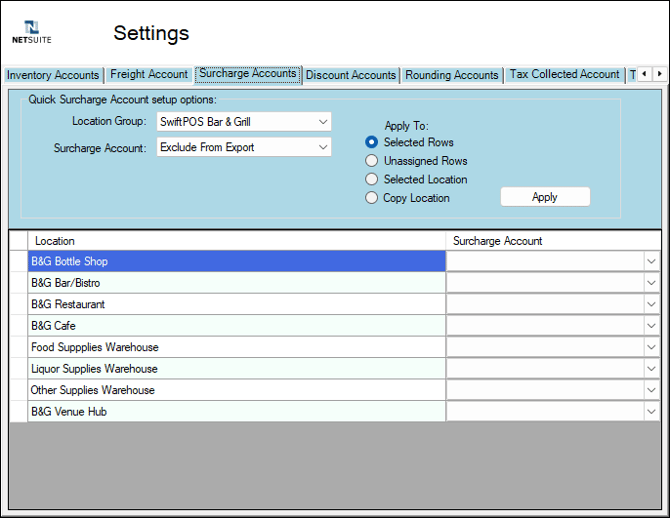
Task: Select the B&G Bar/Bistro row
Action: tap(237, 283)
